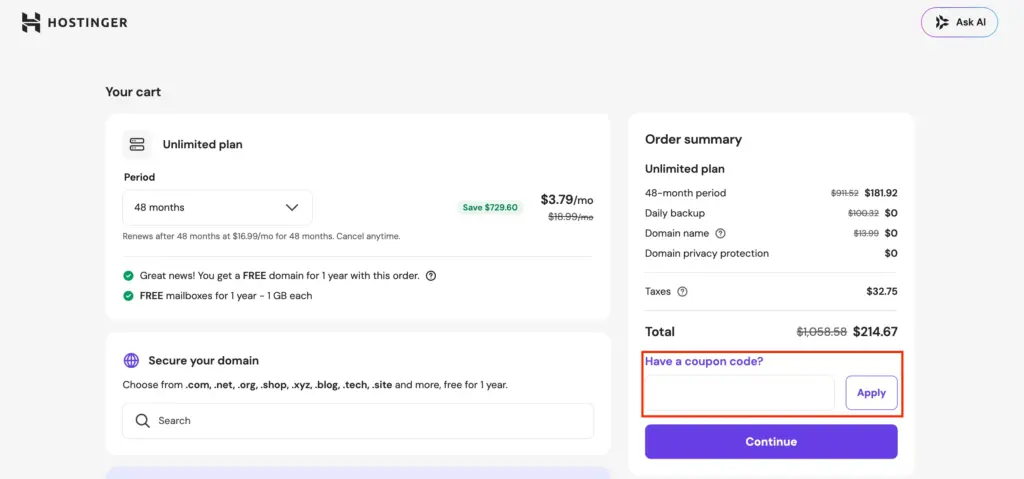
Task: Focus the coupon code input box
Action: 740,393
